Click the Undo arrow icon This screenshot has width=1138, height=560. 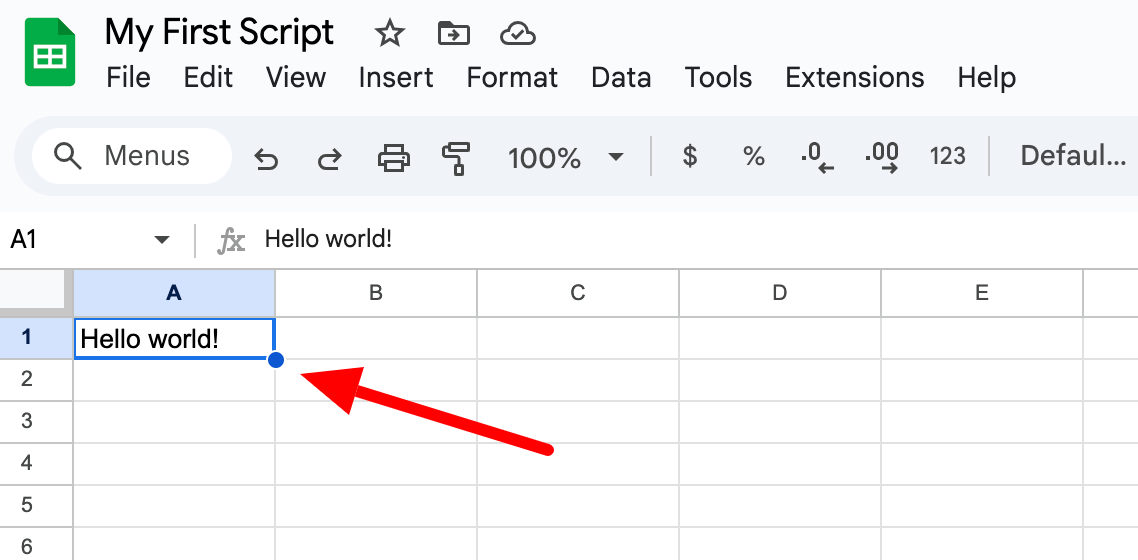[266, 157]
